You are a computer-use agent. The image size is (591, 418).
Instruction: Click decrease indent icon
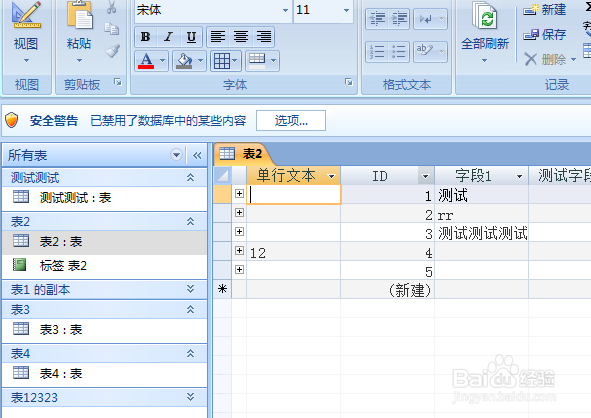coord(377,18)
